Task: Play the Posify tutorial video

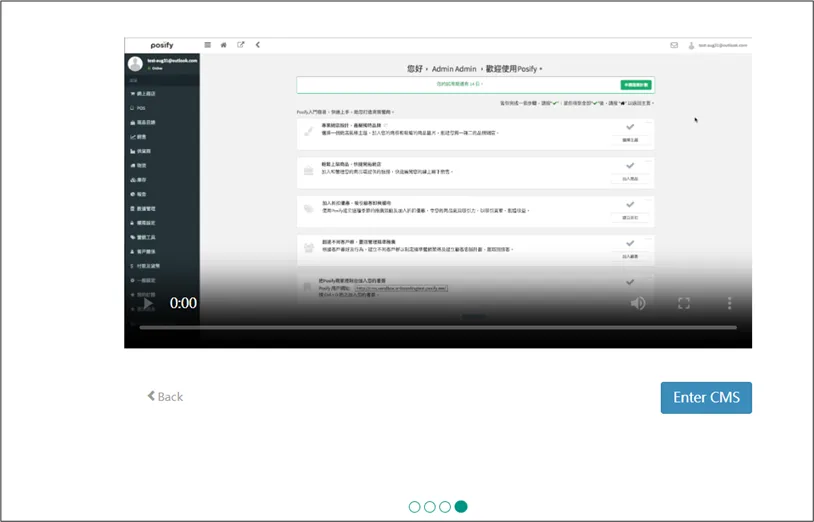Action: [x=148, y=303]
